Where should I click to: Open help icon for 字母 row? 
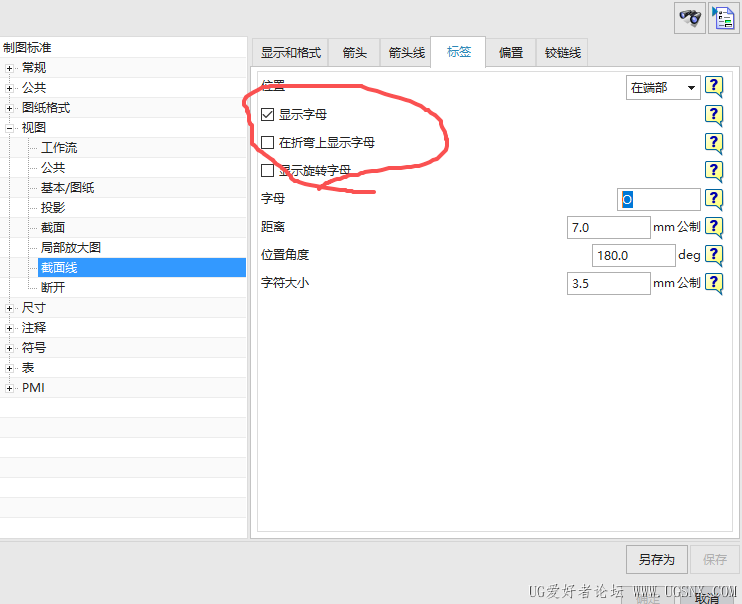[x=714, y=199]
